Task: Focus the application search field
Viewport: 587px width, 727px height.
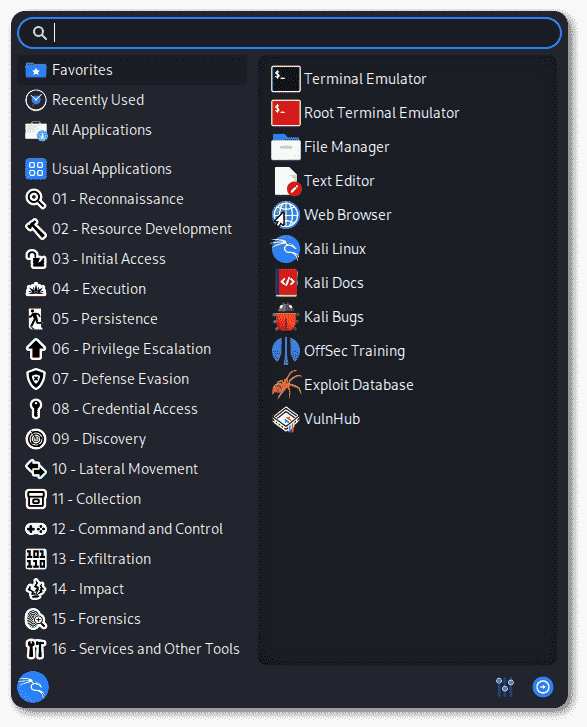Action: tap(289, 33)
